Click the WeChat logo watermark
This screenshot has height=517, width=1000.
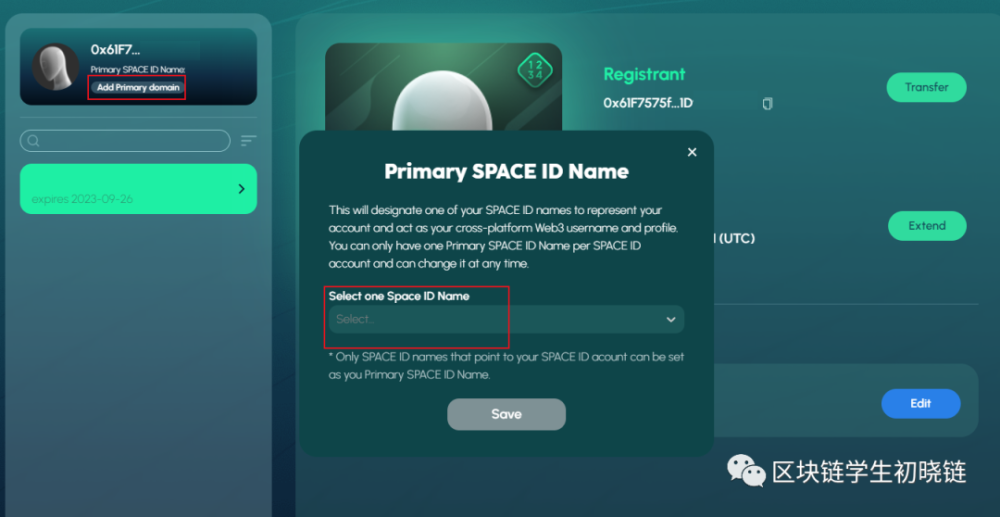coord(746,470)
